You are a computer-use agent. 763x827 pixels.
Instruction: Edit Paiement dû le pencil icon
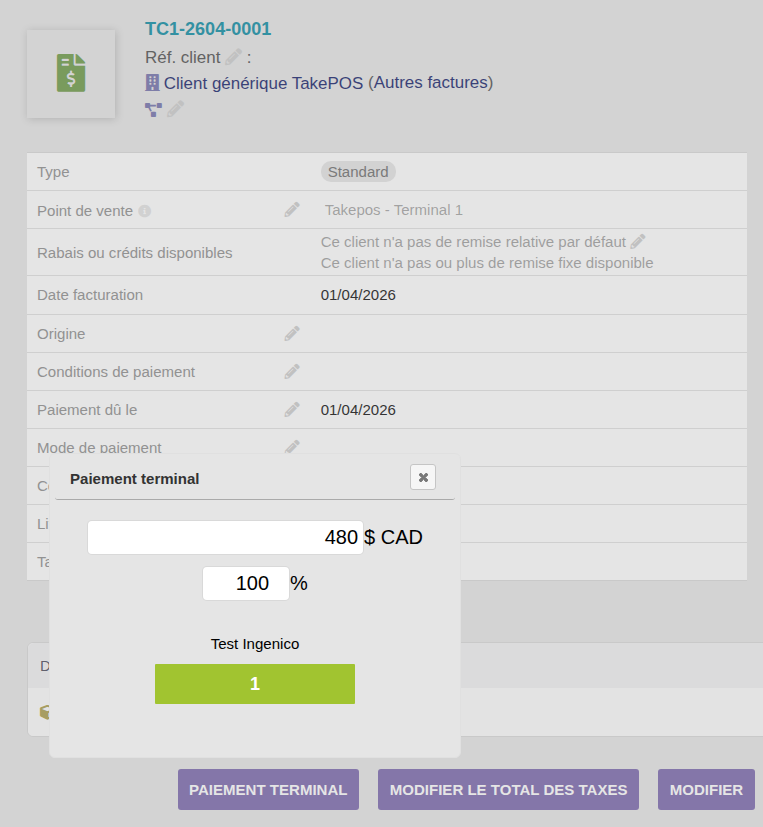point(292,409)
